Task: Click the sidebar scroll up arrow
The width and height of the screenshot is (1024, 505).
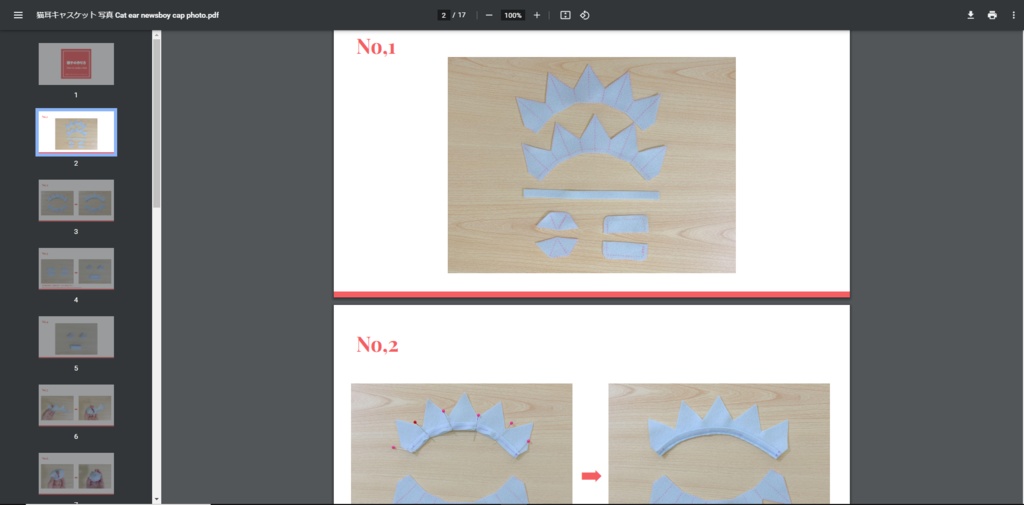Action: (x=157, y=35)
